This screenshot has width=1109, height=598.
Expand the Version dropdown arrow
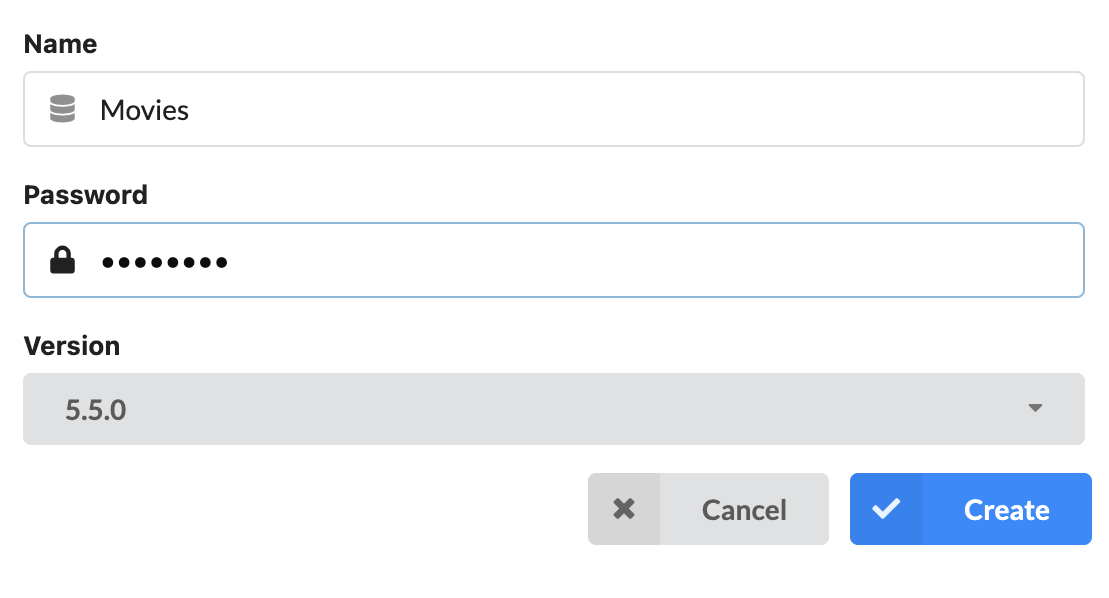click(1035, 408)
